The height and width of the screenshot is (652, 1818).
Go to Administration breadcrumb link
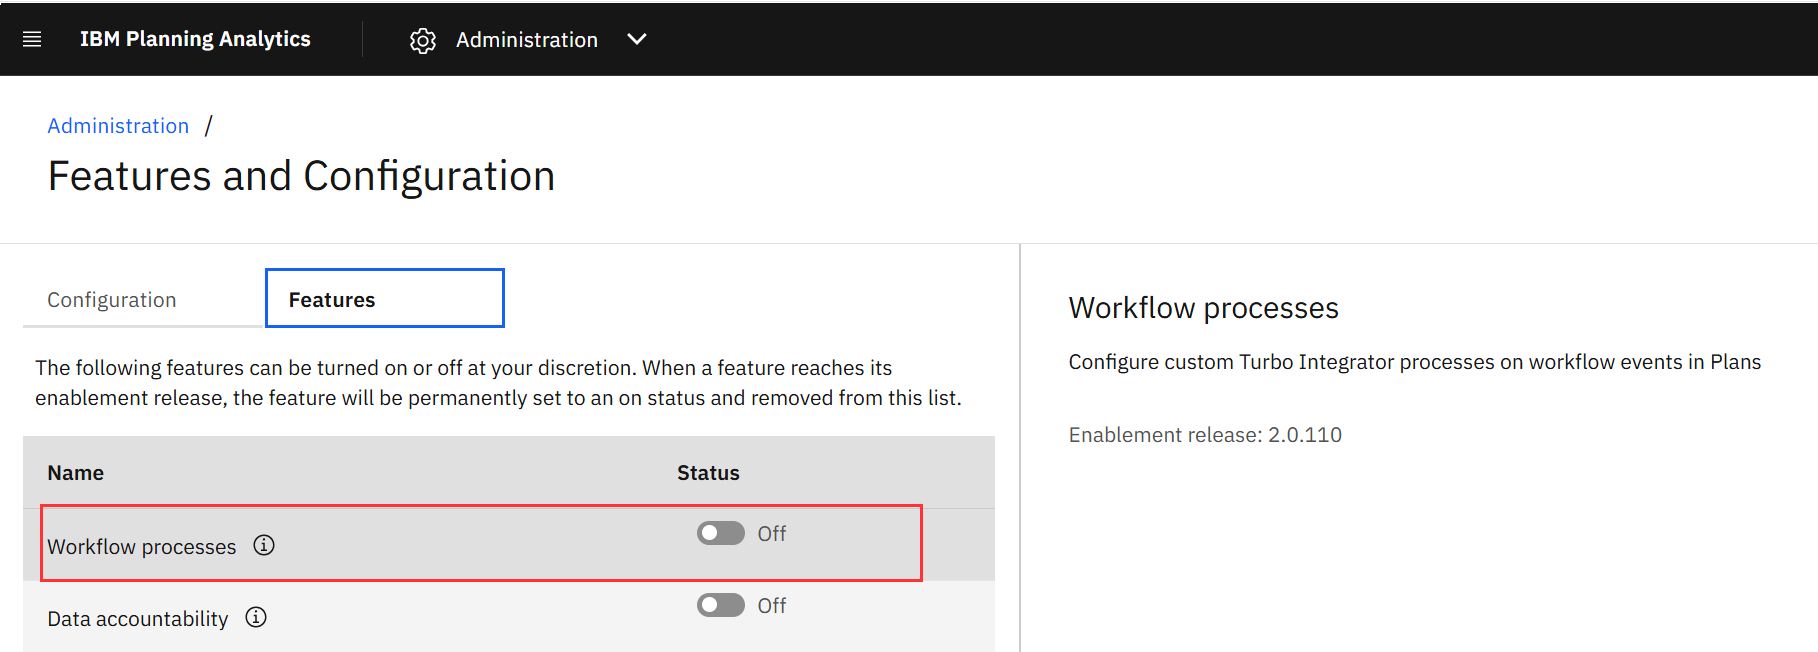pyautogui.click(x=118, y=126)
